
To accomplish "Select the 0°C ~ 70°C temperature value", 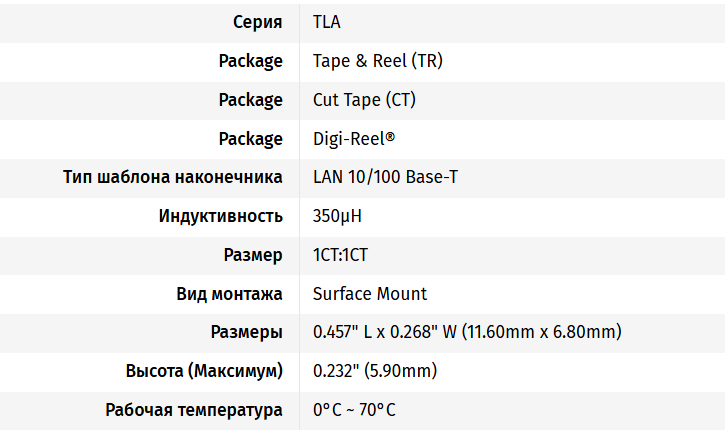I will 353,410.
